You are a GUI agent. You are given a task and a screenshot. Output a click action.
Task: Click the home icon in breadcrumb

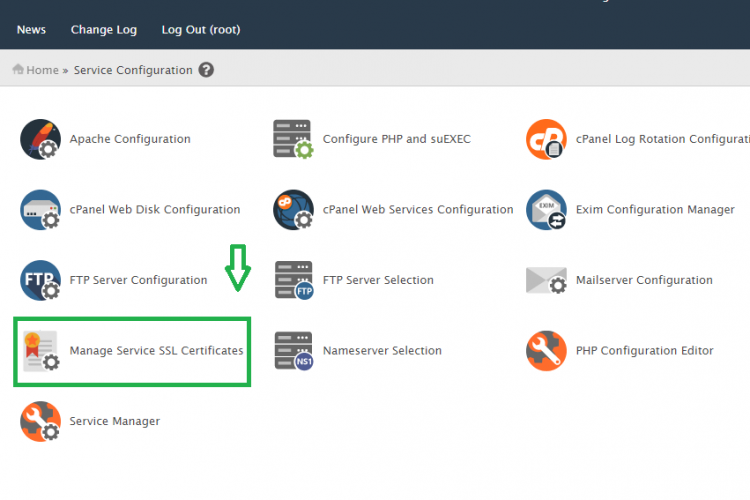18,69
